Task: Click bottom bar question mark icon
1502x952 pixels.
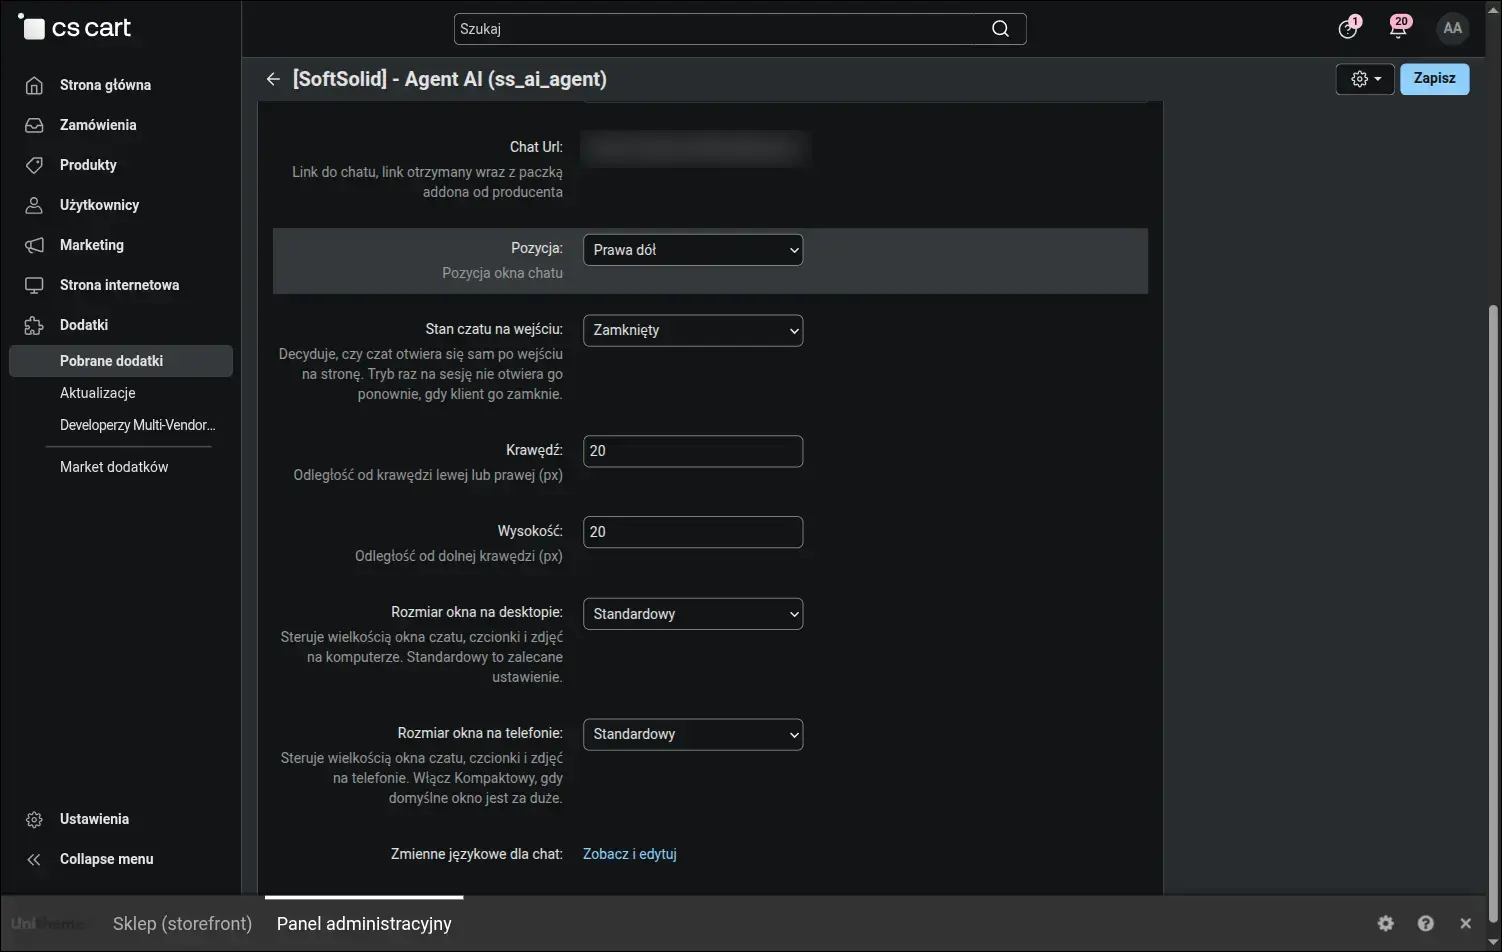Action: coord(1426,923)
